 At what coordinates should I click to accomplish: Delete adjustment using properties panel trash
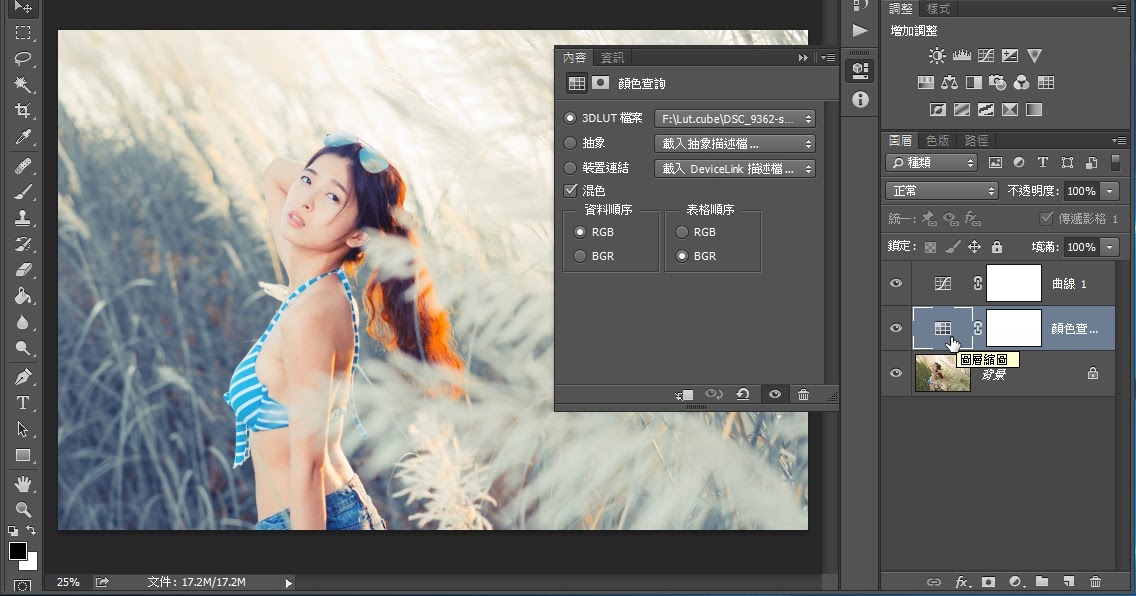[803, 395]
